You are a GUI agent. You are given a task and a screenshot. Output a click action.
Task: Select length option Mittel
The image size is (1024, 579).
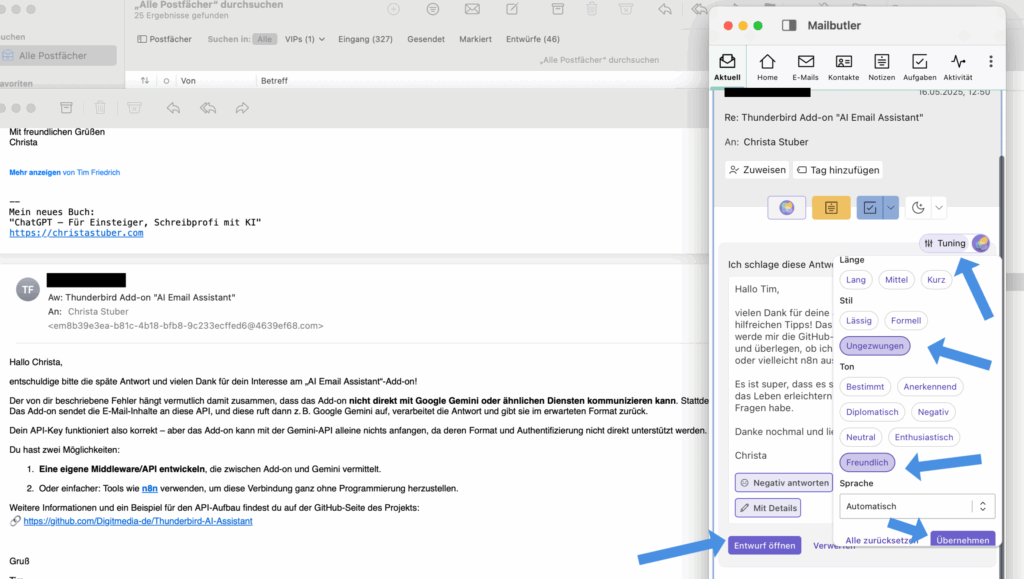point(896,279)
